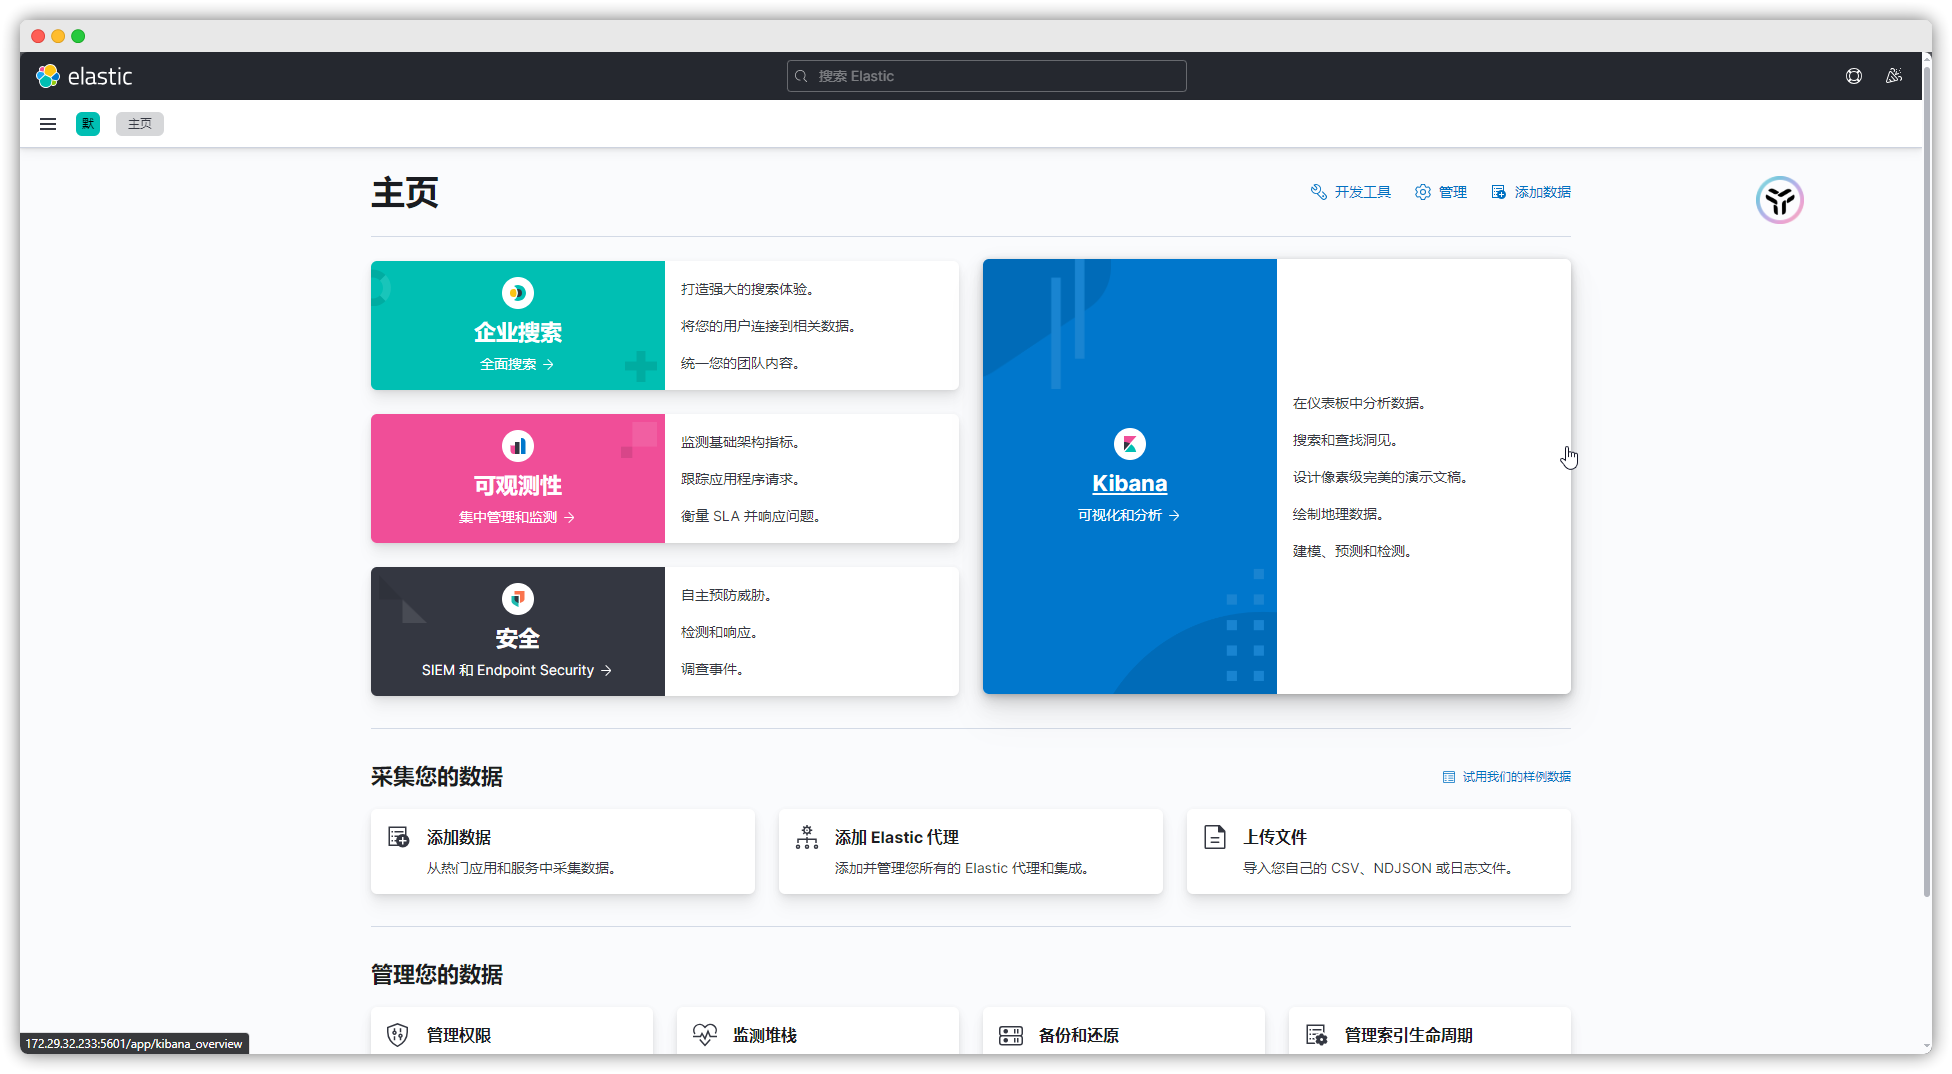The image size is (1952, 1074).
Task: Click the 管理您的数据 heading
Action: 437,975
